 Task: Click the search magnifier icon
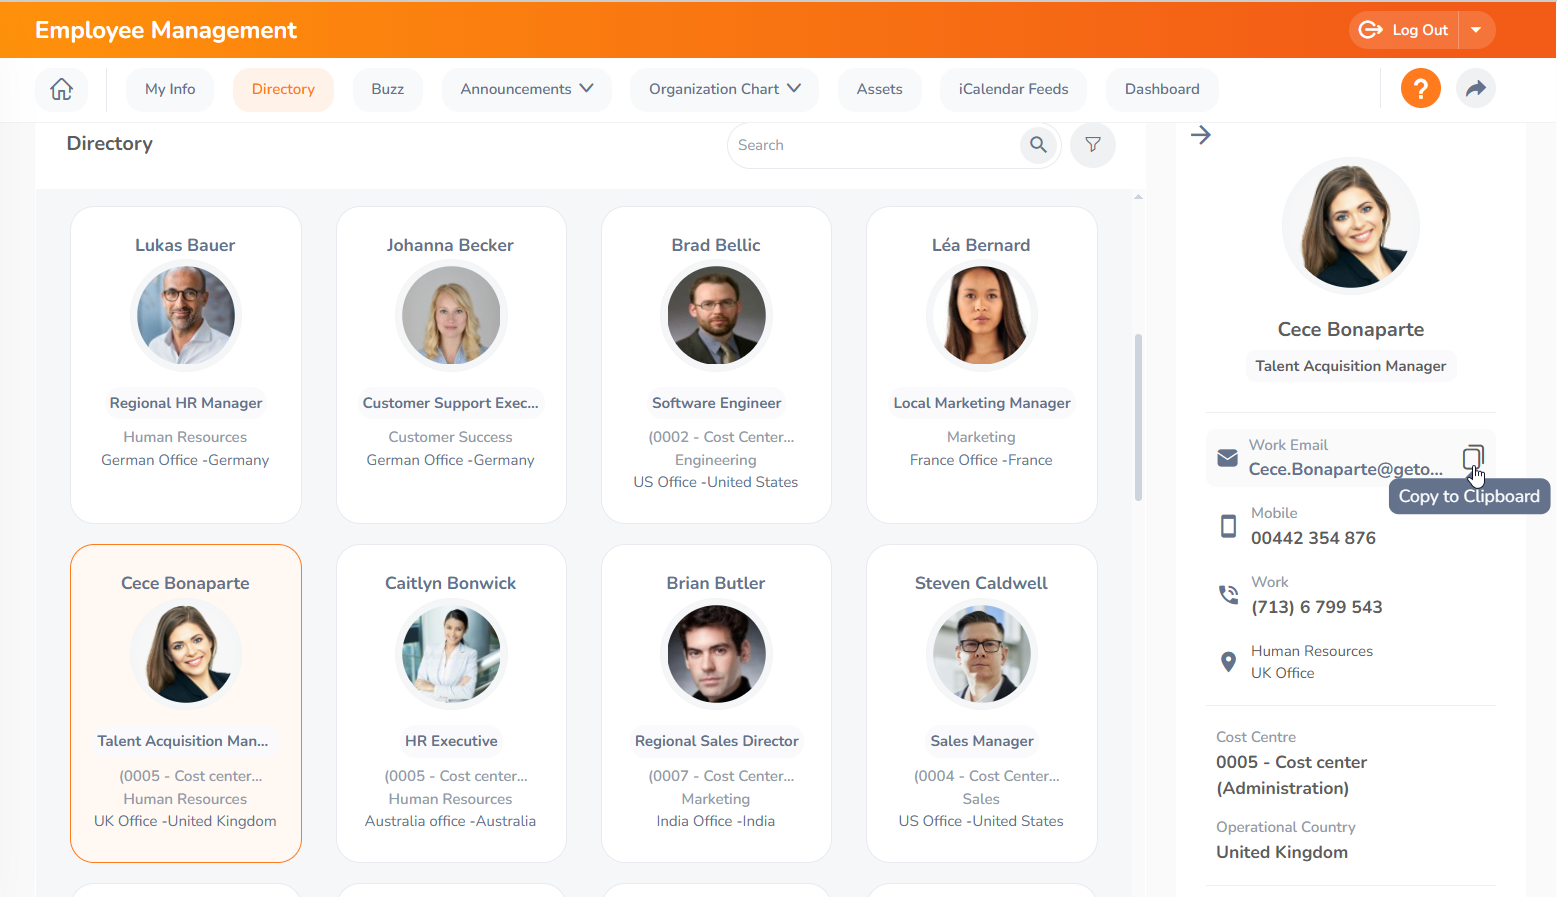tap(1039, 145)
